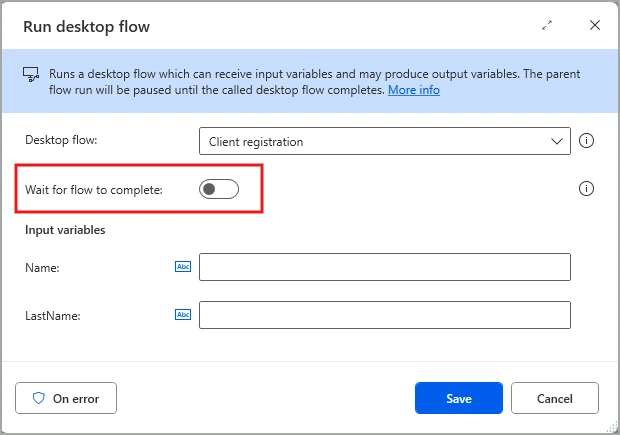The image size is (620, 435).
Task: Cancel the Run desktop flow dialog
Action: click(x=554, y=398)
